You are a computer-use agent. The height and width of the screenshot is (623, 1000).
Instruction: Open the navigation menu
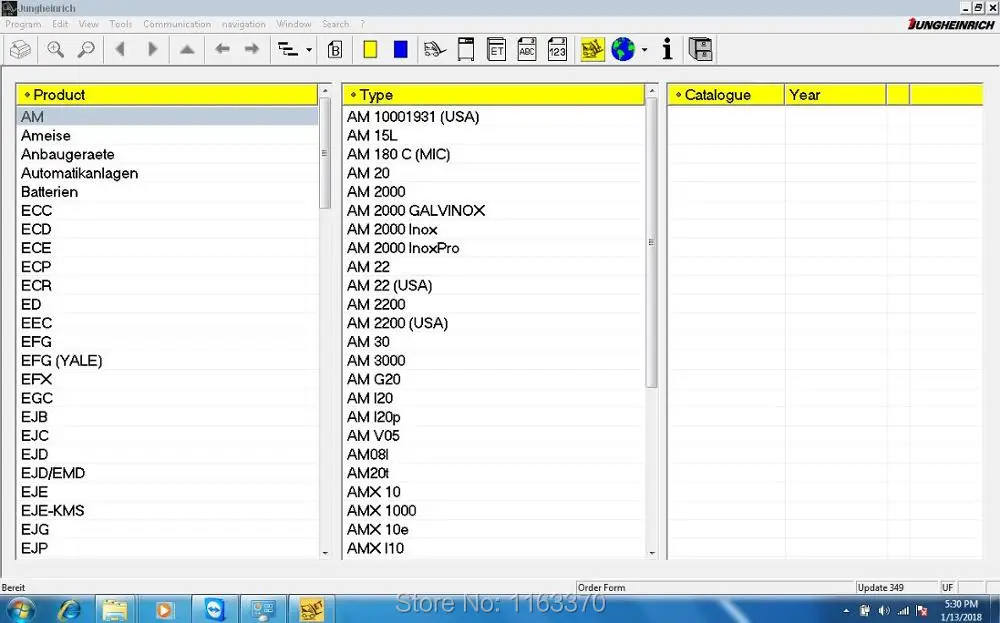(244, 24)
